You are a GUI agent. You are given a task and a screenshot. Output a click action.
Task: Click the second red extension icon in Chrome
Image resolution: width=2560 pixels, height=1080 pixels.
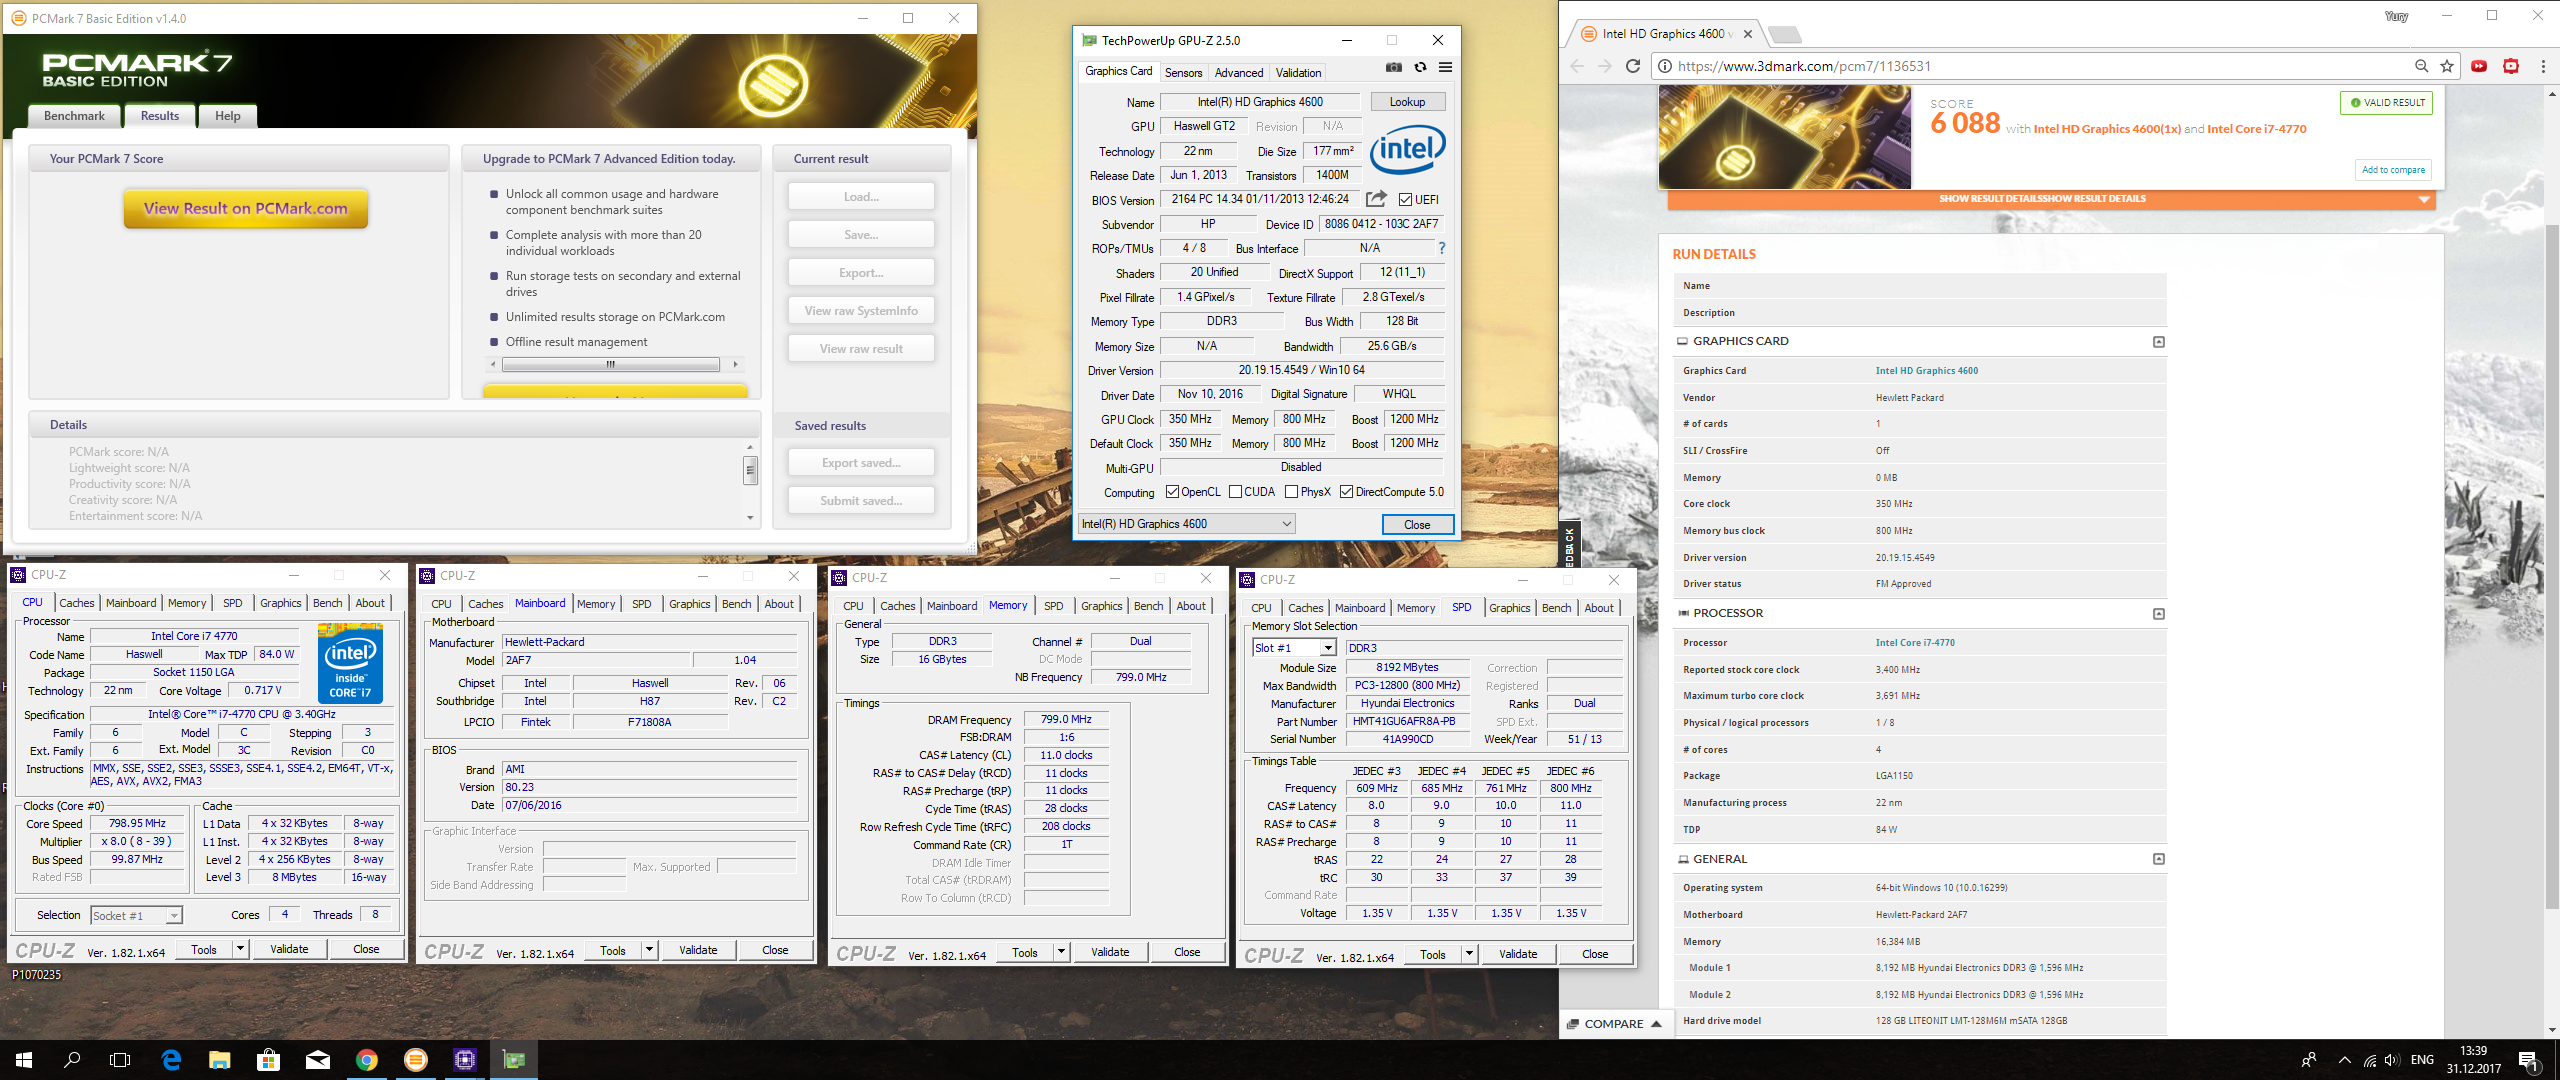click(x=2511, y=66)
